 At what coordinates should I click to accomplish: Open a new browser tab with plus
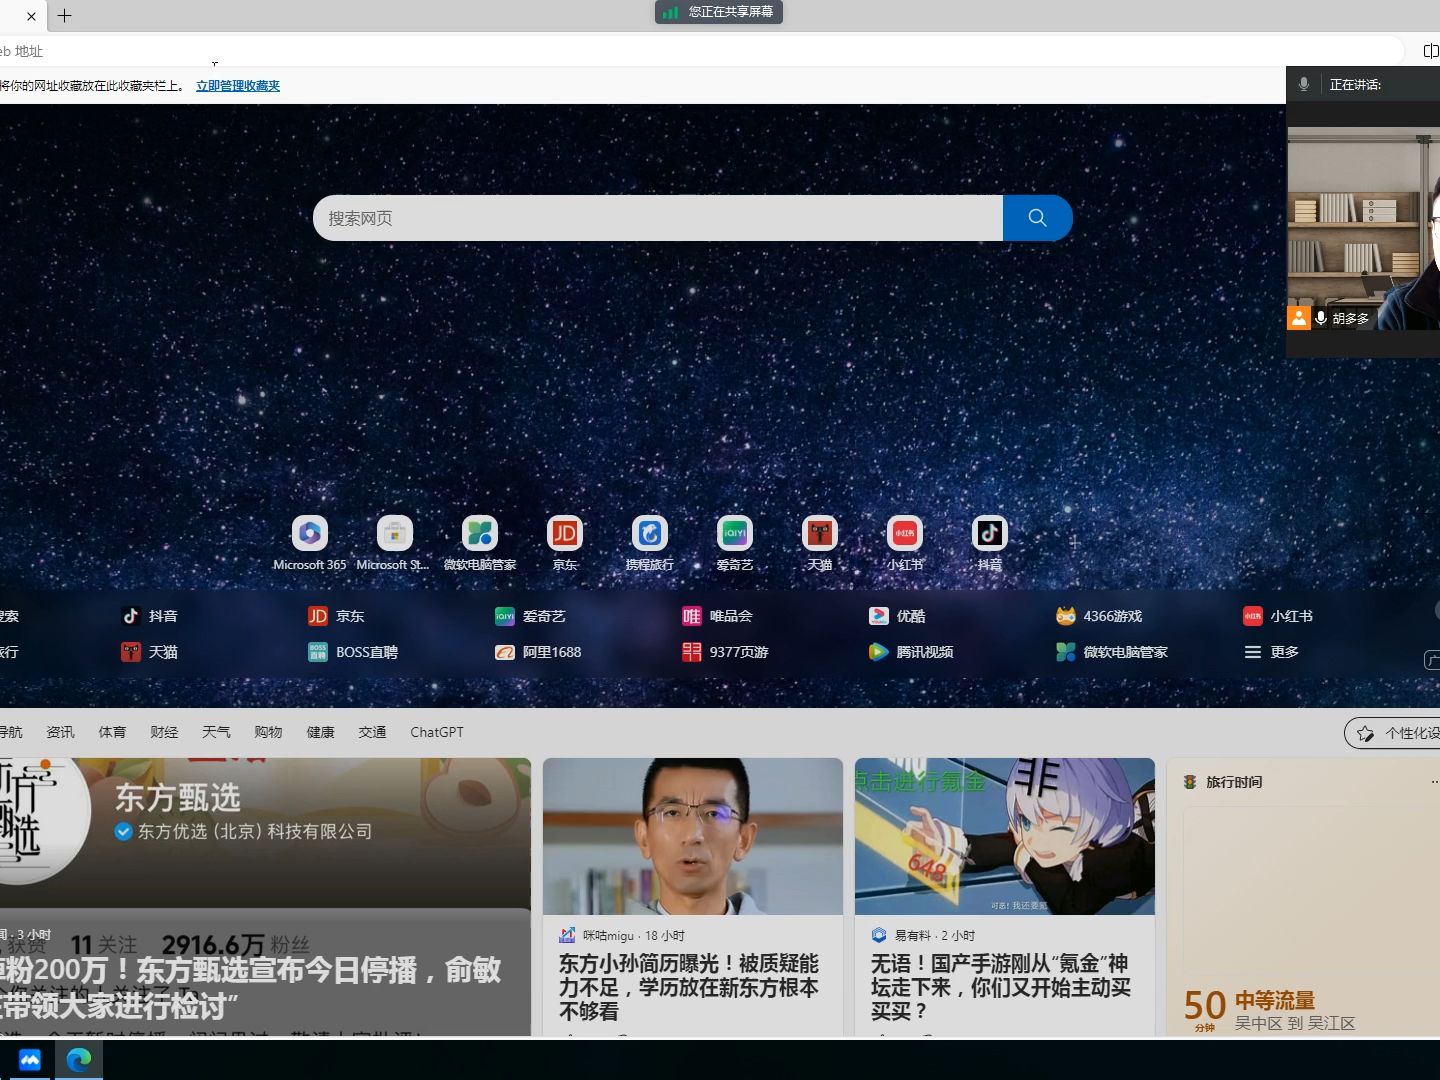click(x=64, y=16)
